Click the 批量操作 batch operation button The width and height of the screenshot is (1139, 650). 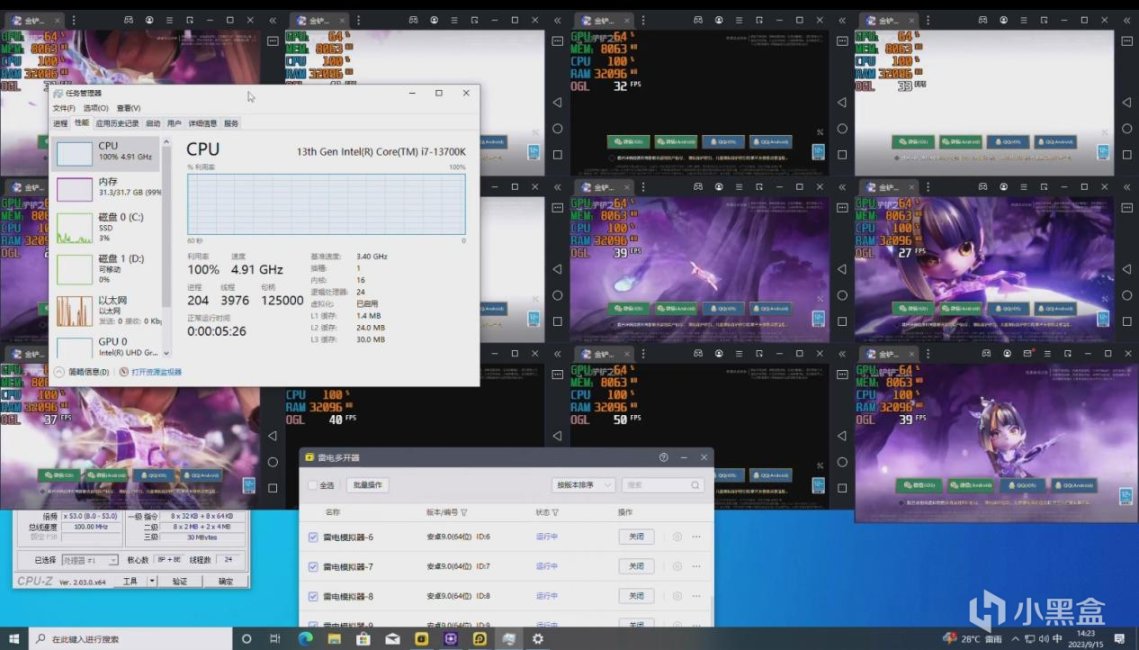(x=368, y=485)
